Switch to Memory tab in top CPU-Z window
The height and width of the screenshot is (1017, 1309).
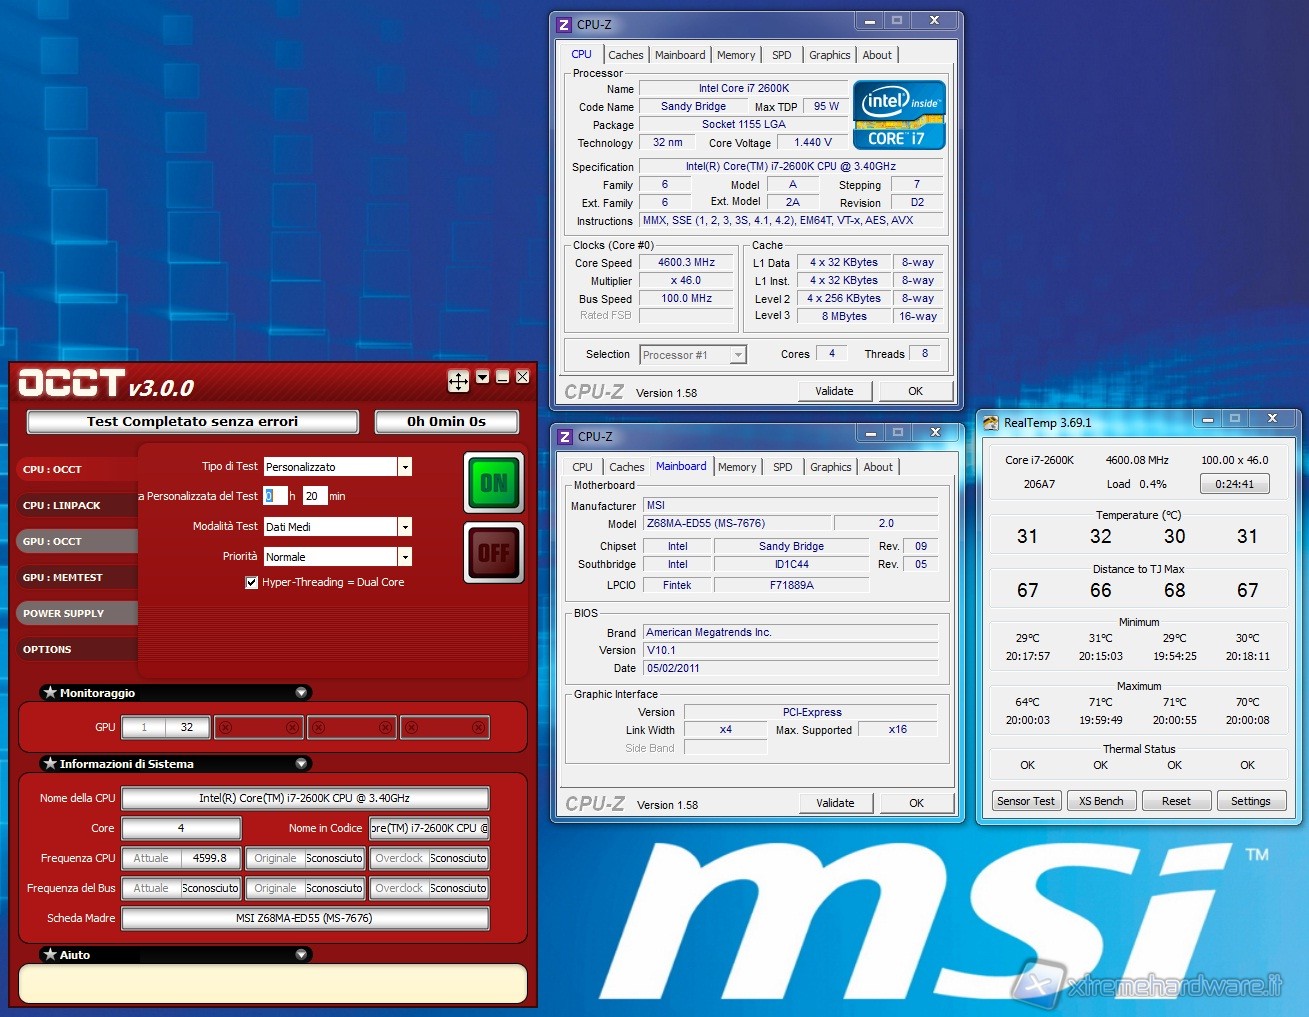(736, 55)
